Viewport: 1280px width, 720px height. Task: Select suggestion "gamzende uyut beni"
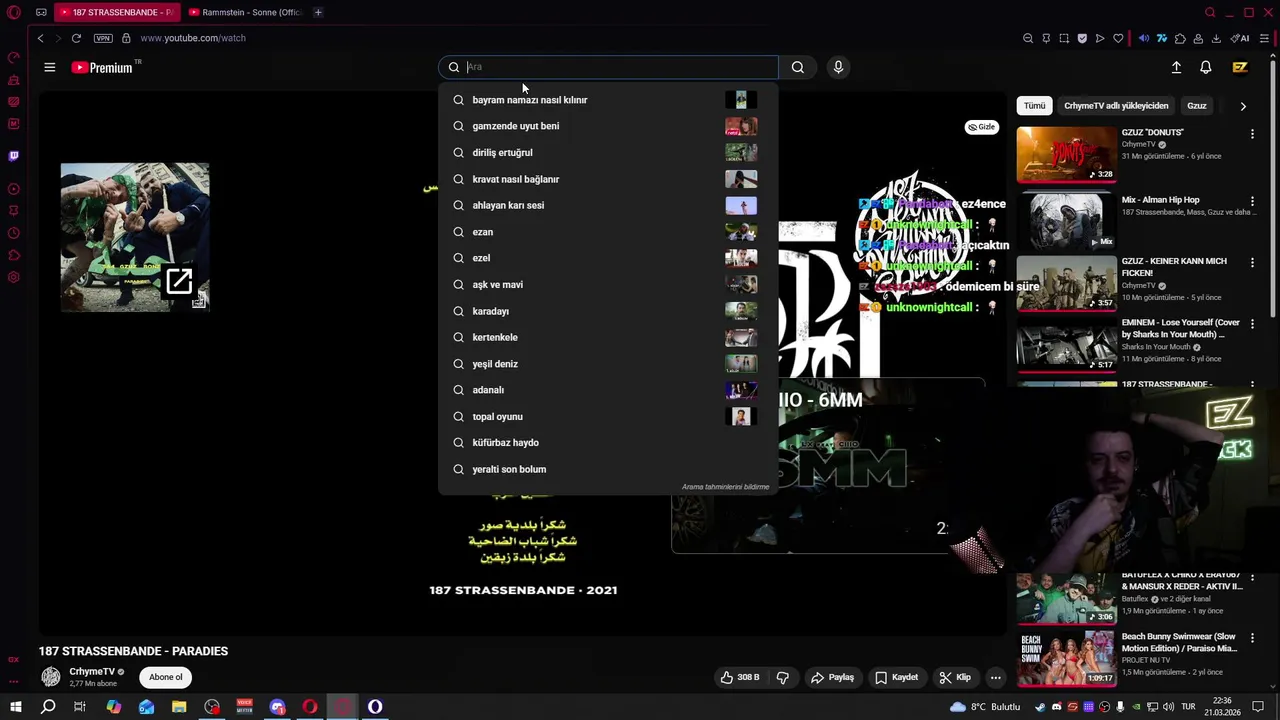click(x=607, y=126)
